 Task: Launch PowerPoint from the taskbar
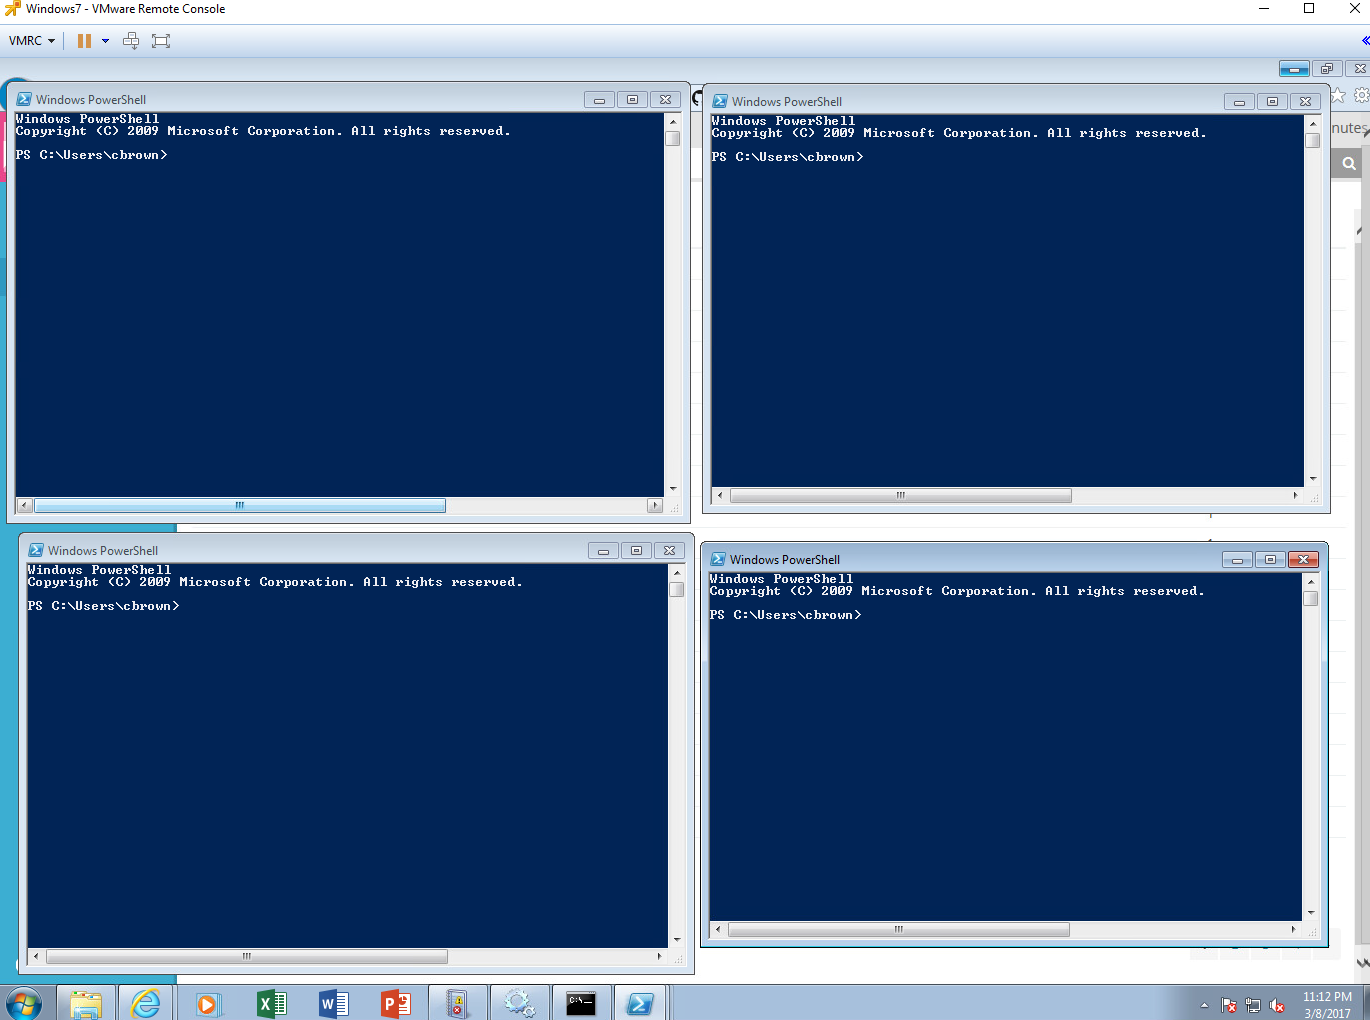click(x=396, y=1003)
